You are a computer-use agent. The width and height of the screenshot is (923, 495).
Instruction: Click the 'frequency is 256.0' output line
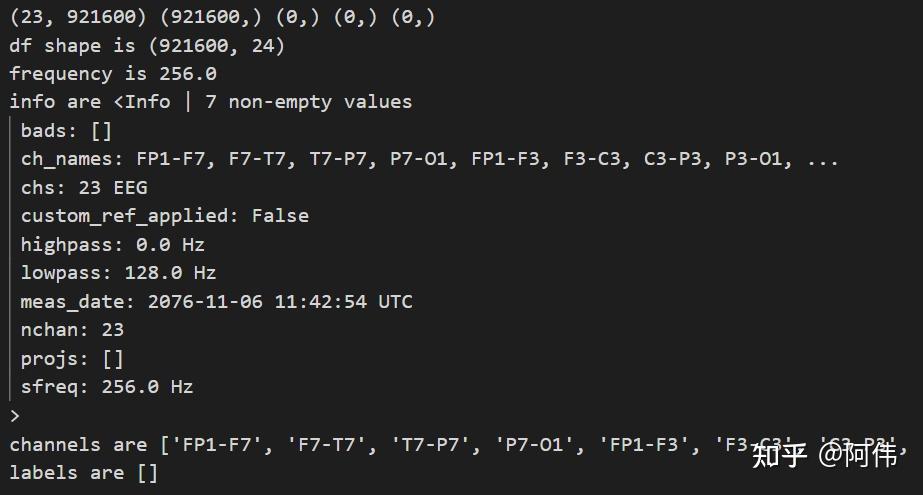113,74
